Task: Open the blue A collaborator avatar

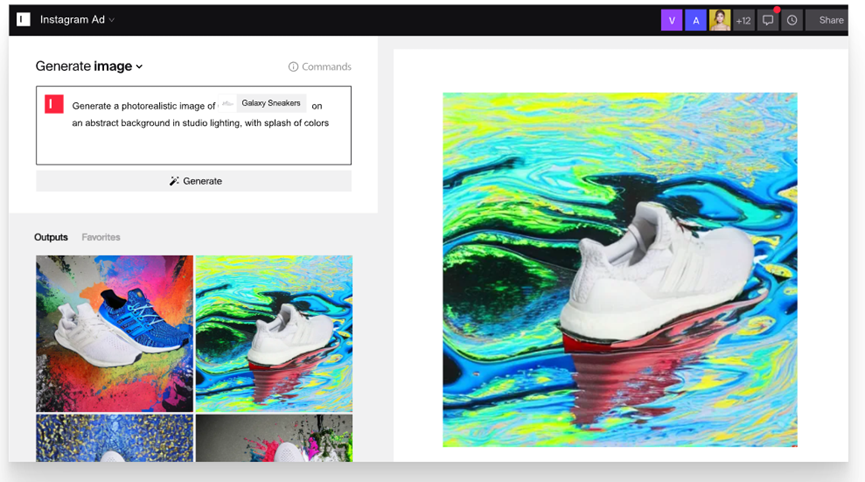Action: tap(696, 20)
